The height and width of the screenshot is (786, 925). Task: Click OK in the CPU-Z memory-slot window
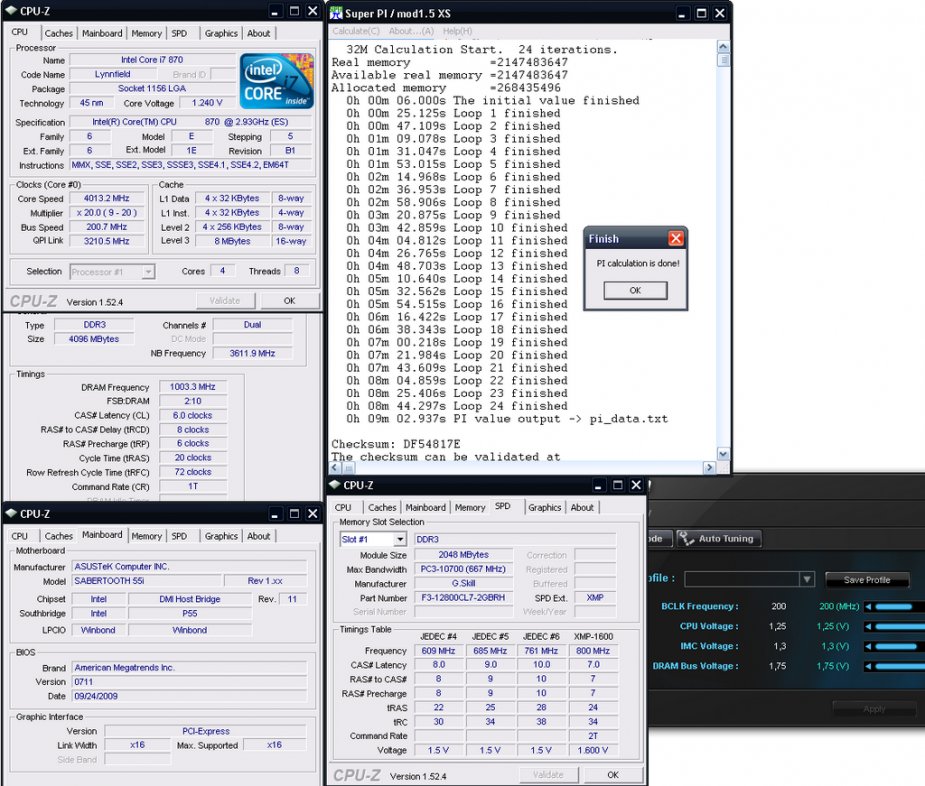pyautogui.click(x=613, y=775)
